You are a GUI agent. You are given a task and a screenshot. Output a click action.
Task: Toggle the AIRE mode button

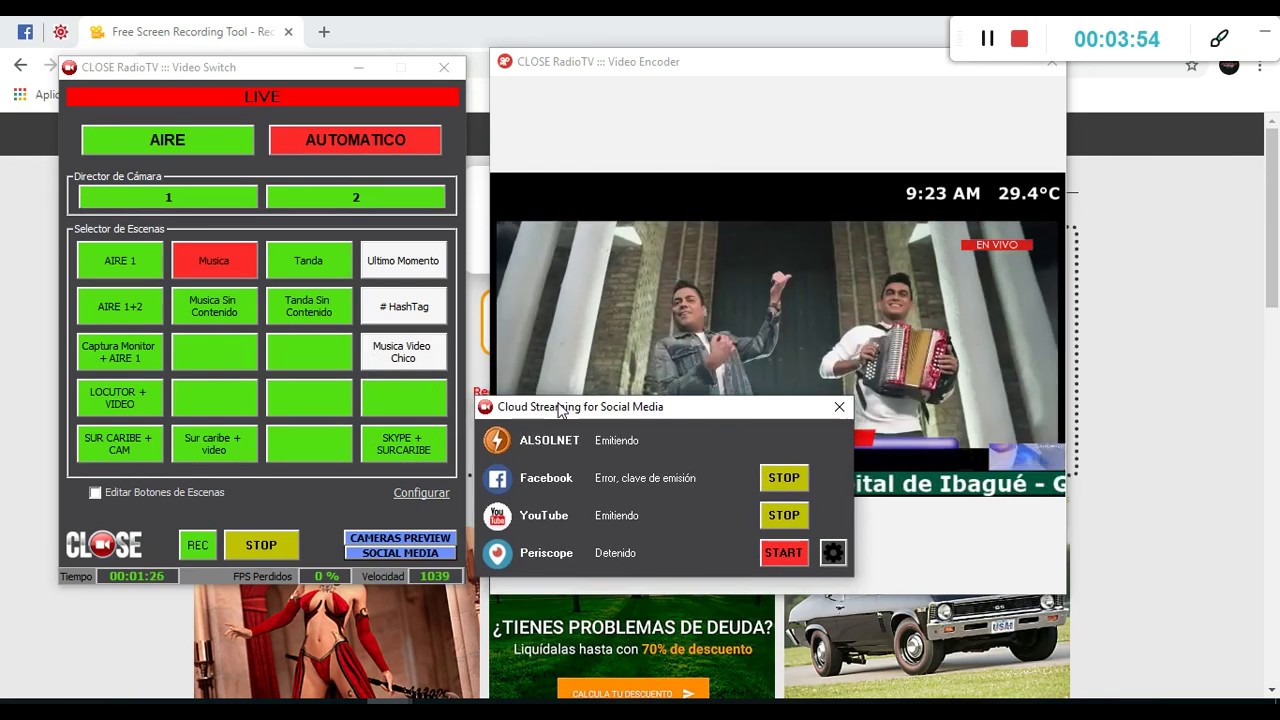click(167, 140)
